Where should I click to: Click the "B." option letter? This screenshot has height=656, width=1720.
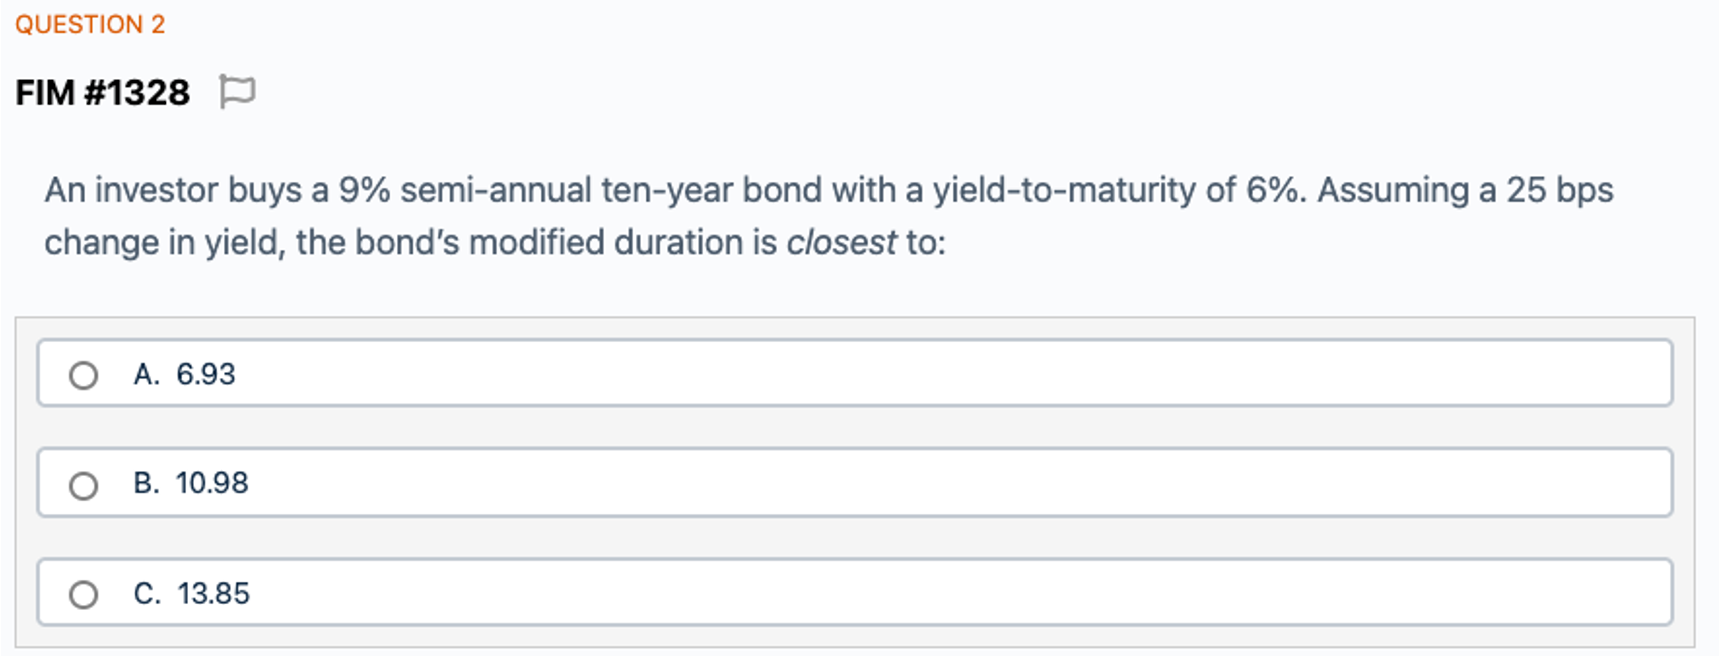147,483
